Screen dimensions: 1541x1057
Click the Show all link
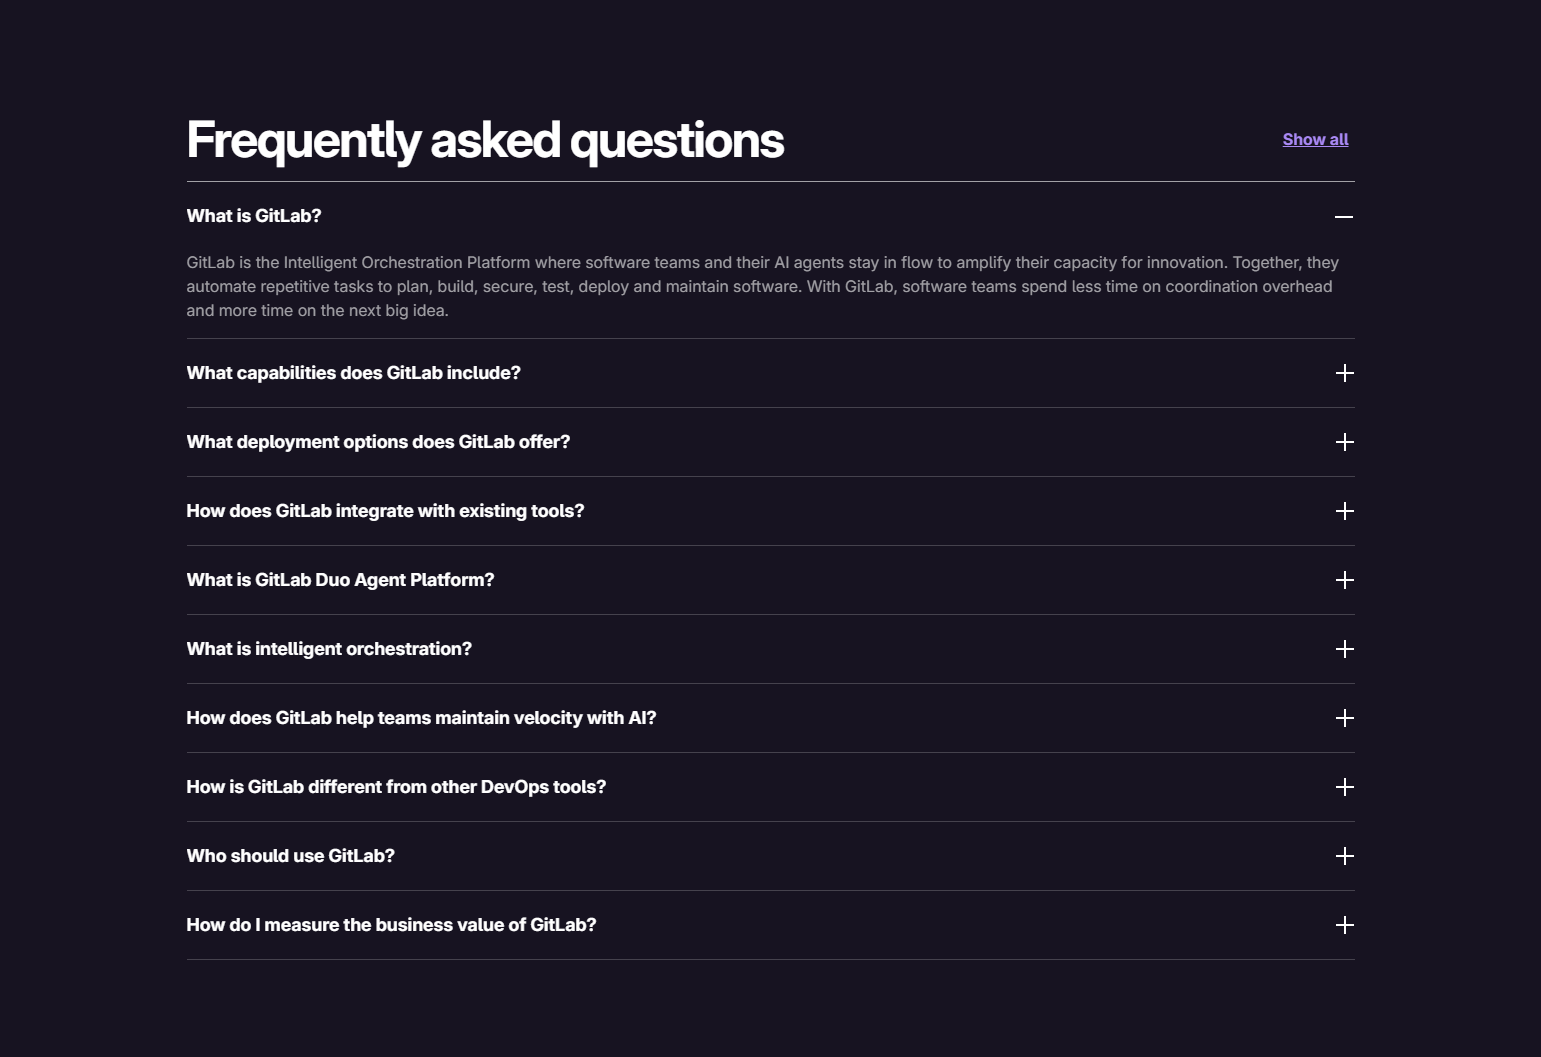tap(1315, 139)
